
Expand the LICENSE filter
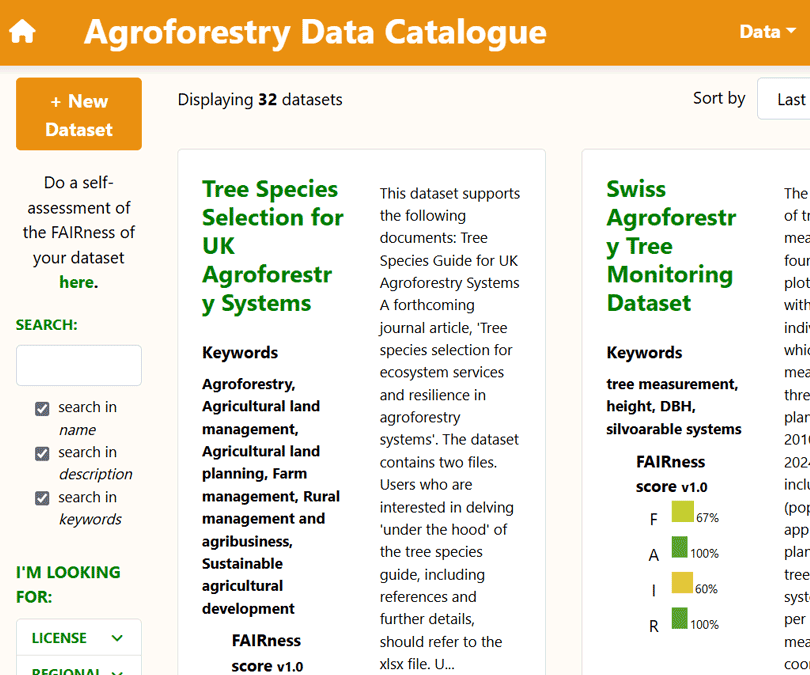point(78,638)
